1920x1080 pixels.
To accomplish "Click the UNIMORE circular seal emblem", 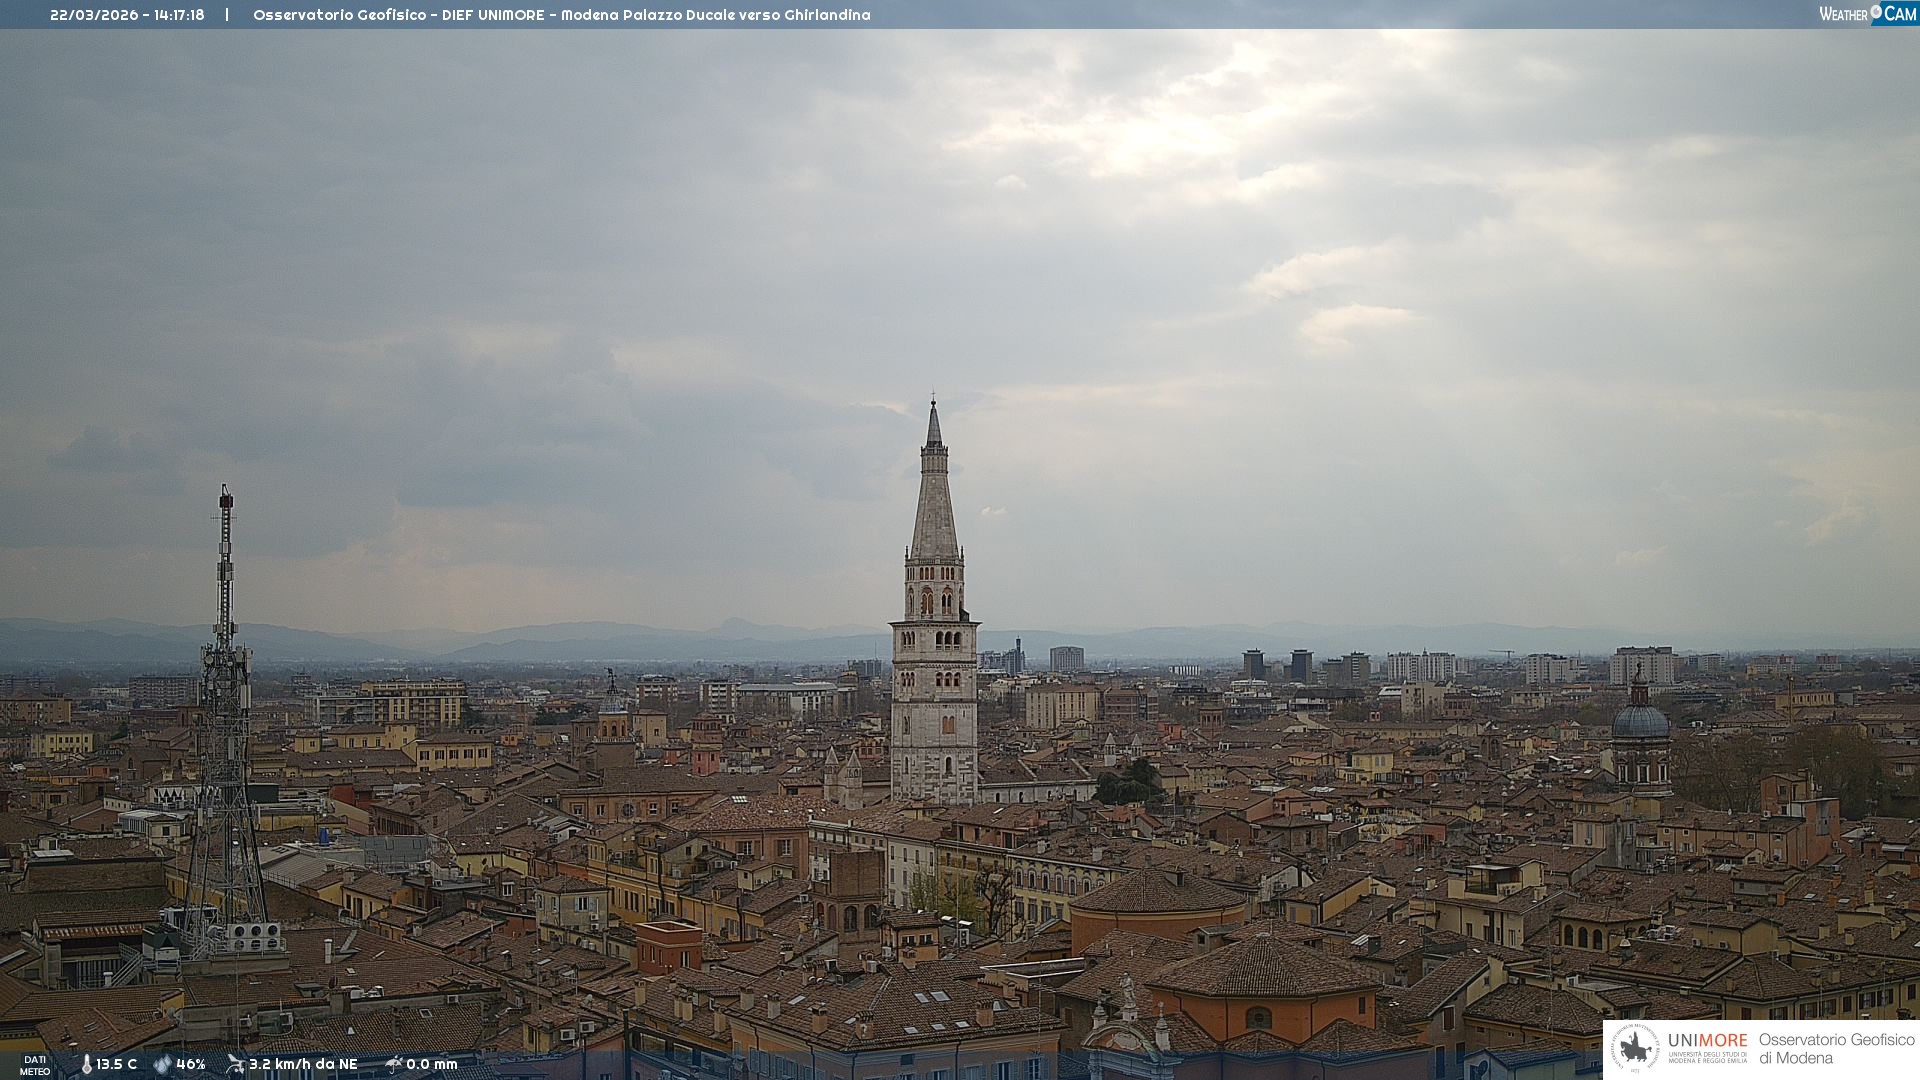I will tap(1635, 1048).
